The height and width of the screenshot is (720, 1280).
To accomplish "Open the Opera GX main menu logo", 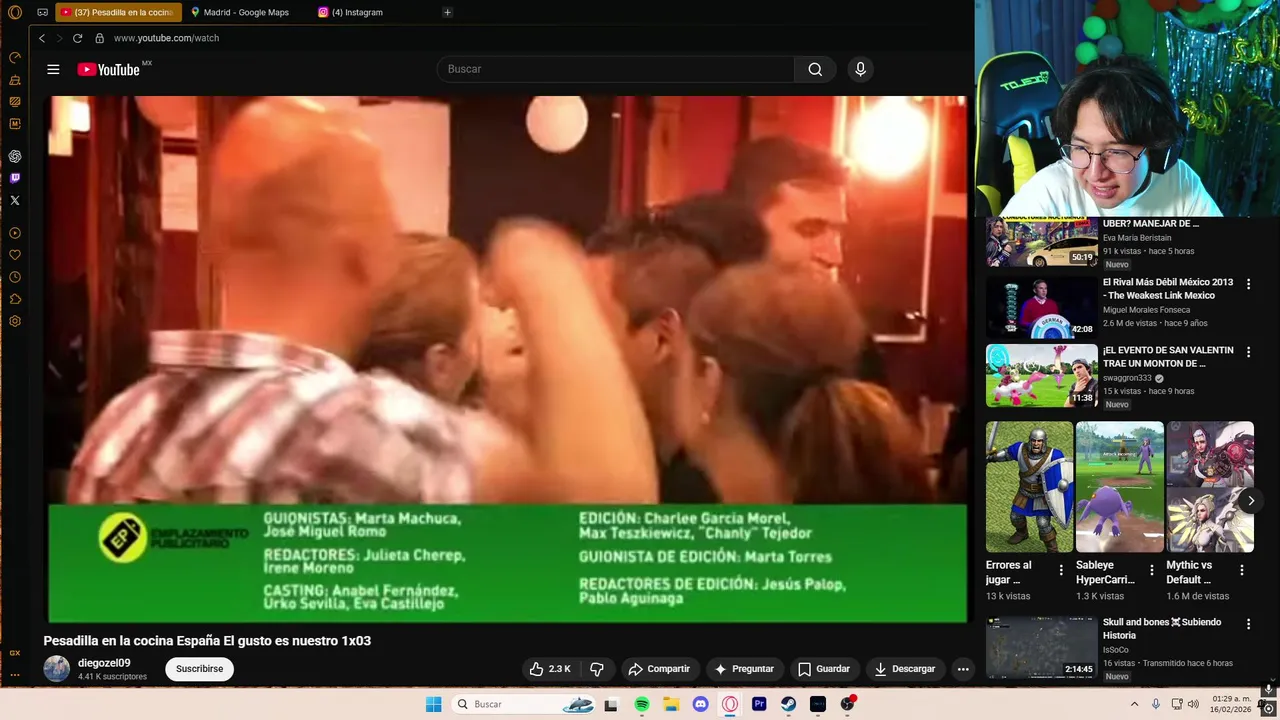I will coord(15,12).
